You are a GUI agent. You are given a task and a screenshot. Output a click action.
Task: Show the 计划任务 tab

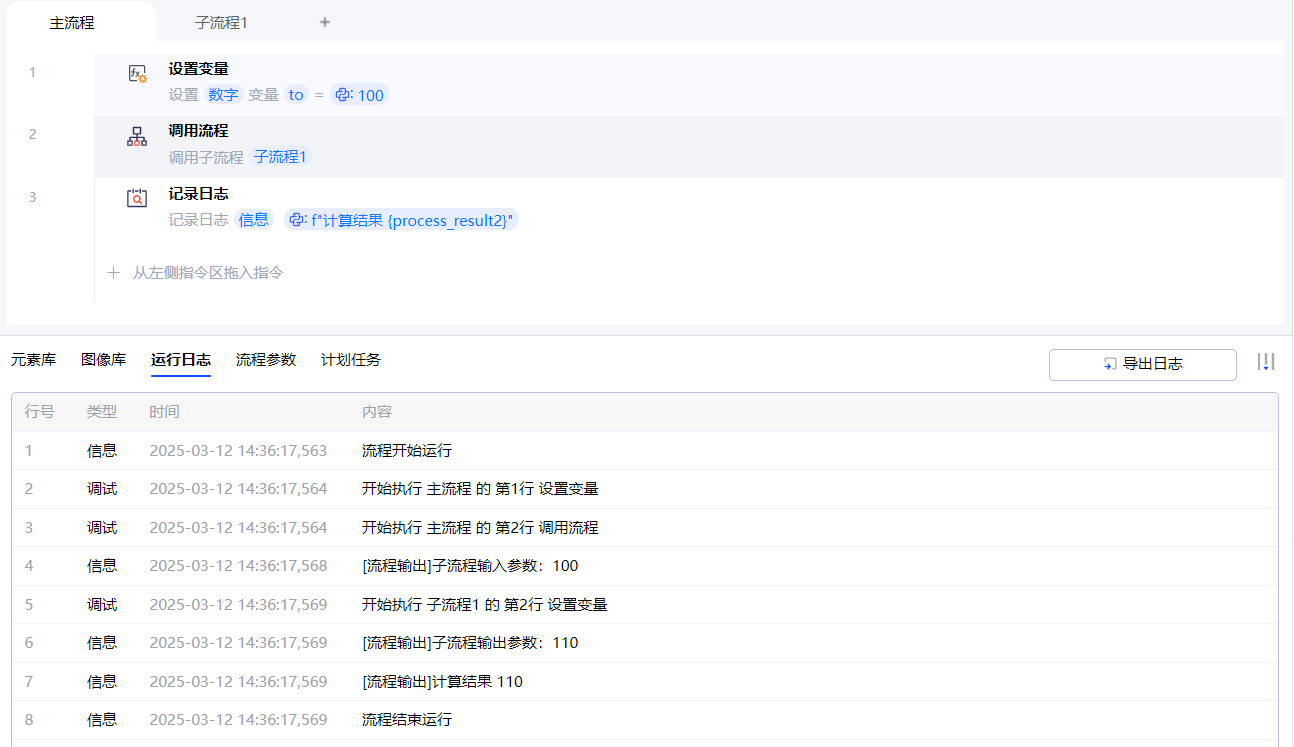click(x=350, y=360)
